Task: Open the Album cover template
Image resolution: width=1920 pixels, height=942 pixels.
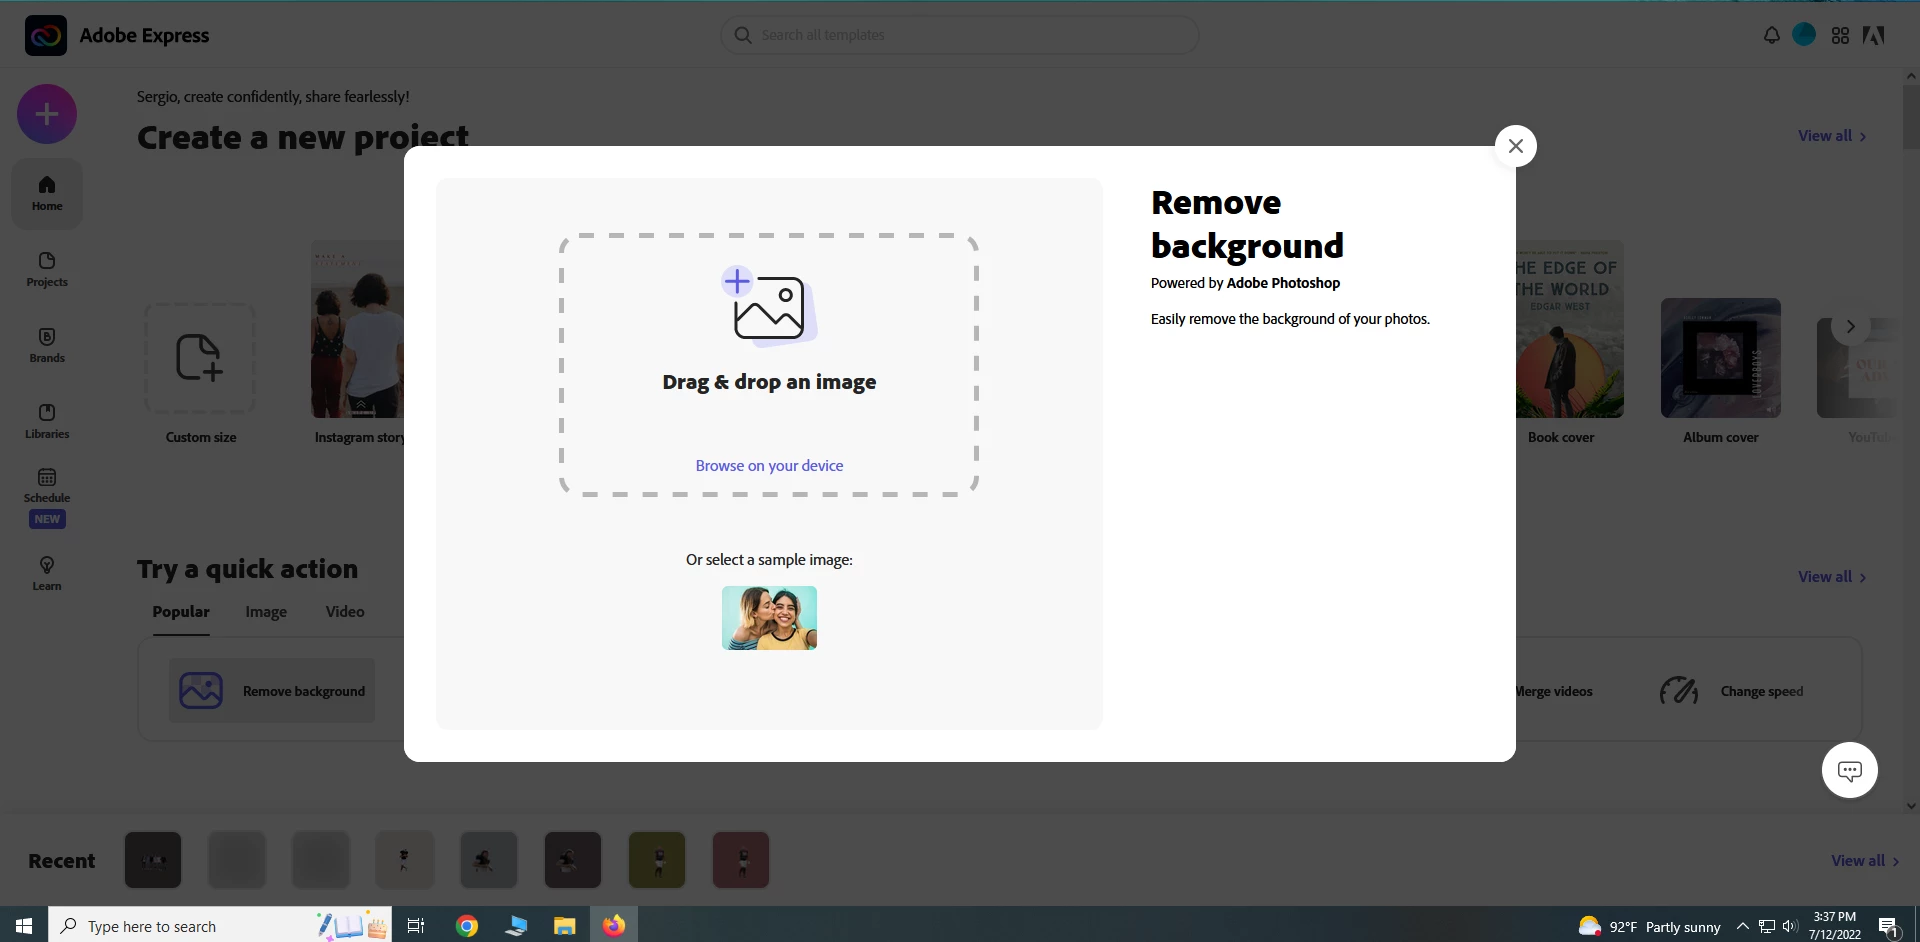Action: click(1720, 372)
